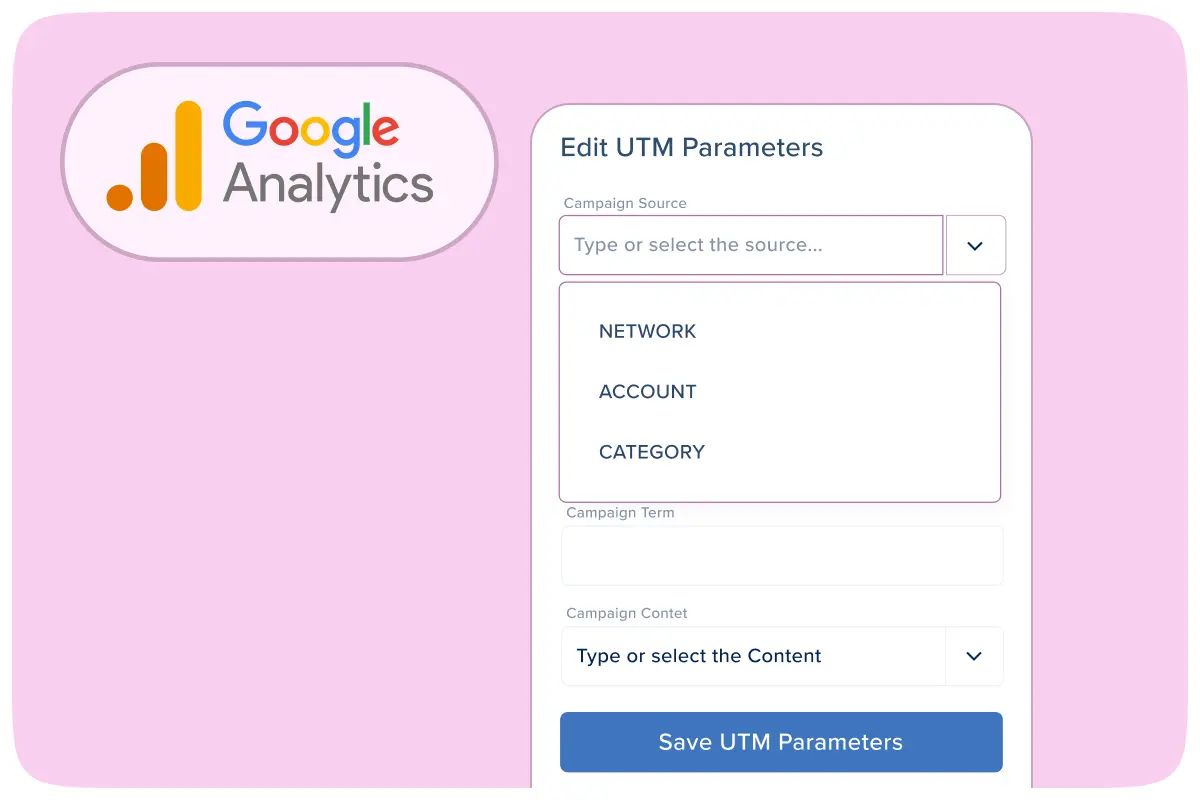This screenshot has width=1200, height=800.
Task: Click the medium orange bar of the Analytics logo
Action: (x=153, y=177)
